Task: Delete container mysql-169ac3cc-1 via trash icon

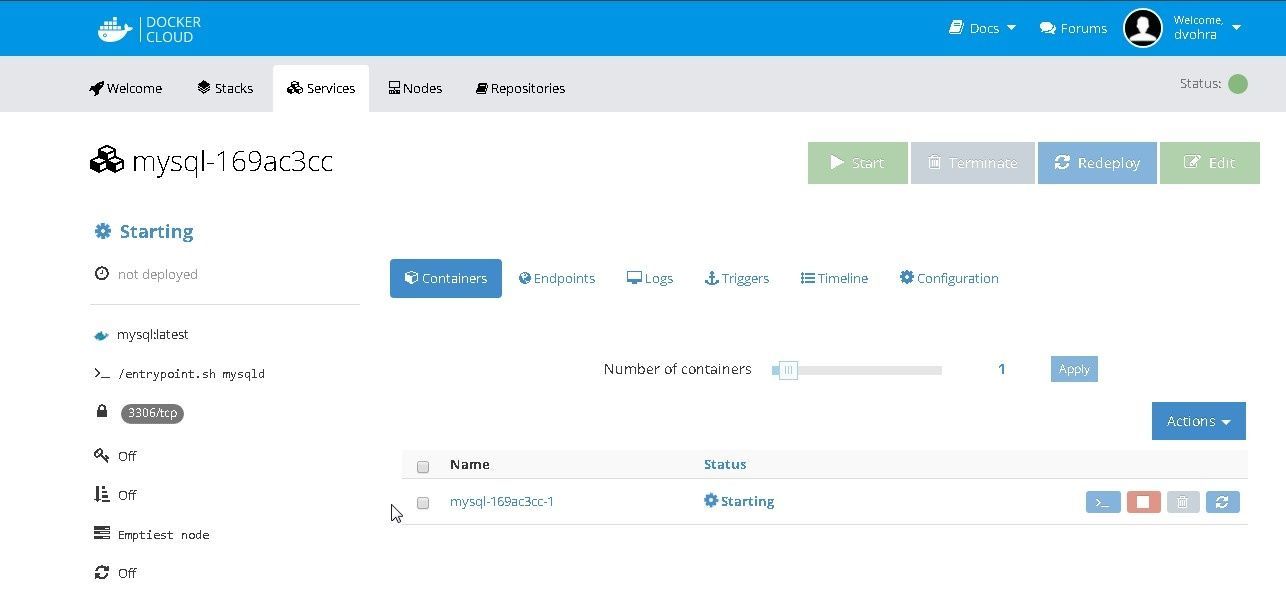Action: click(1182, 502)
